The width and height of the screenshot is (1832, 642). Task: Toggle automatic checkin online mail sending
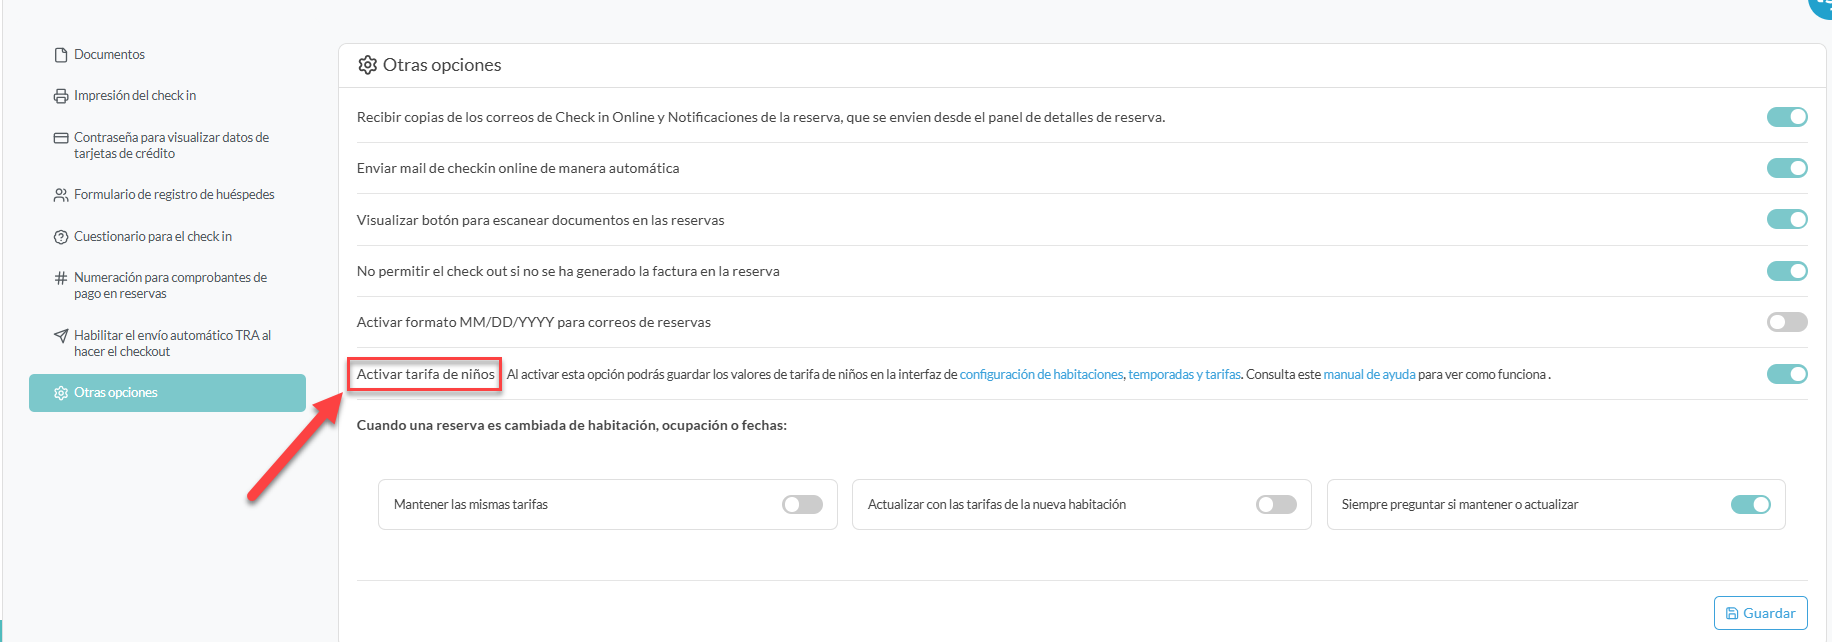(1786, 168)
